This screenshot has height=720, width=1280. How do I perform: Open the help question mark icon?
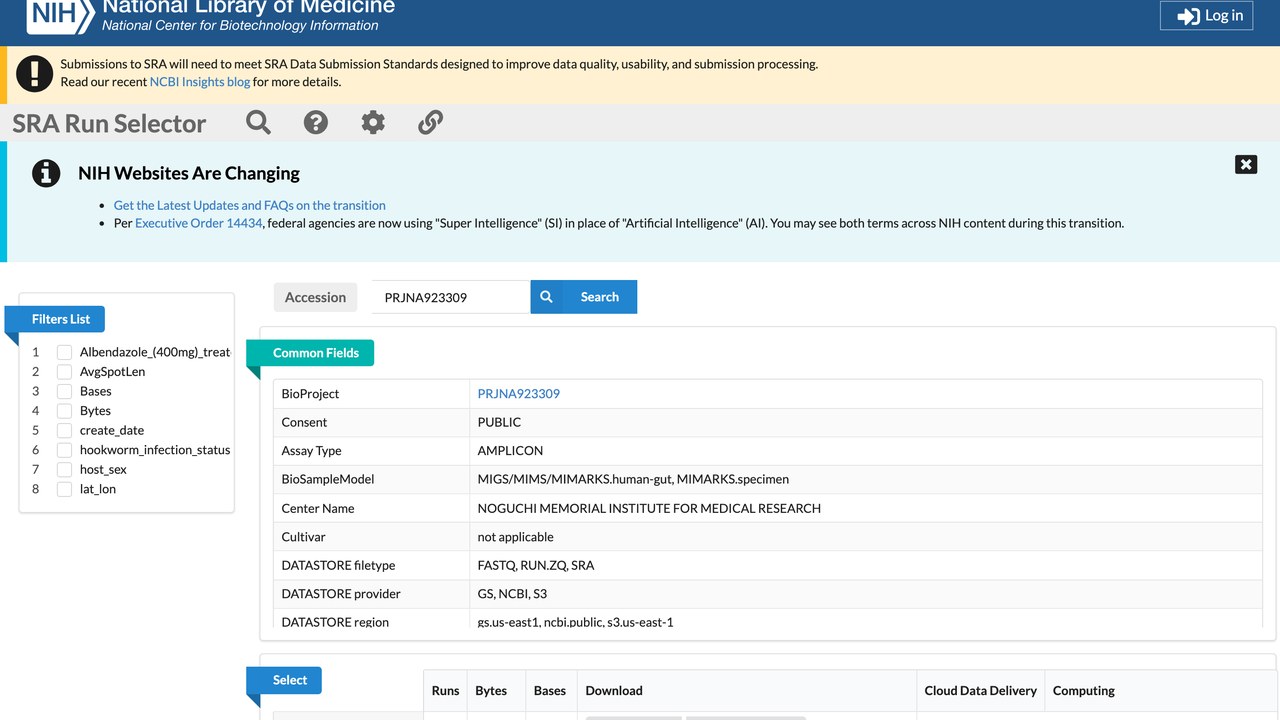[316, 122]
